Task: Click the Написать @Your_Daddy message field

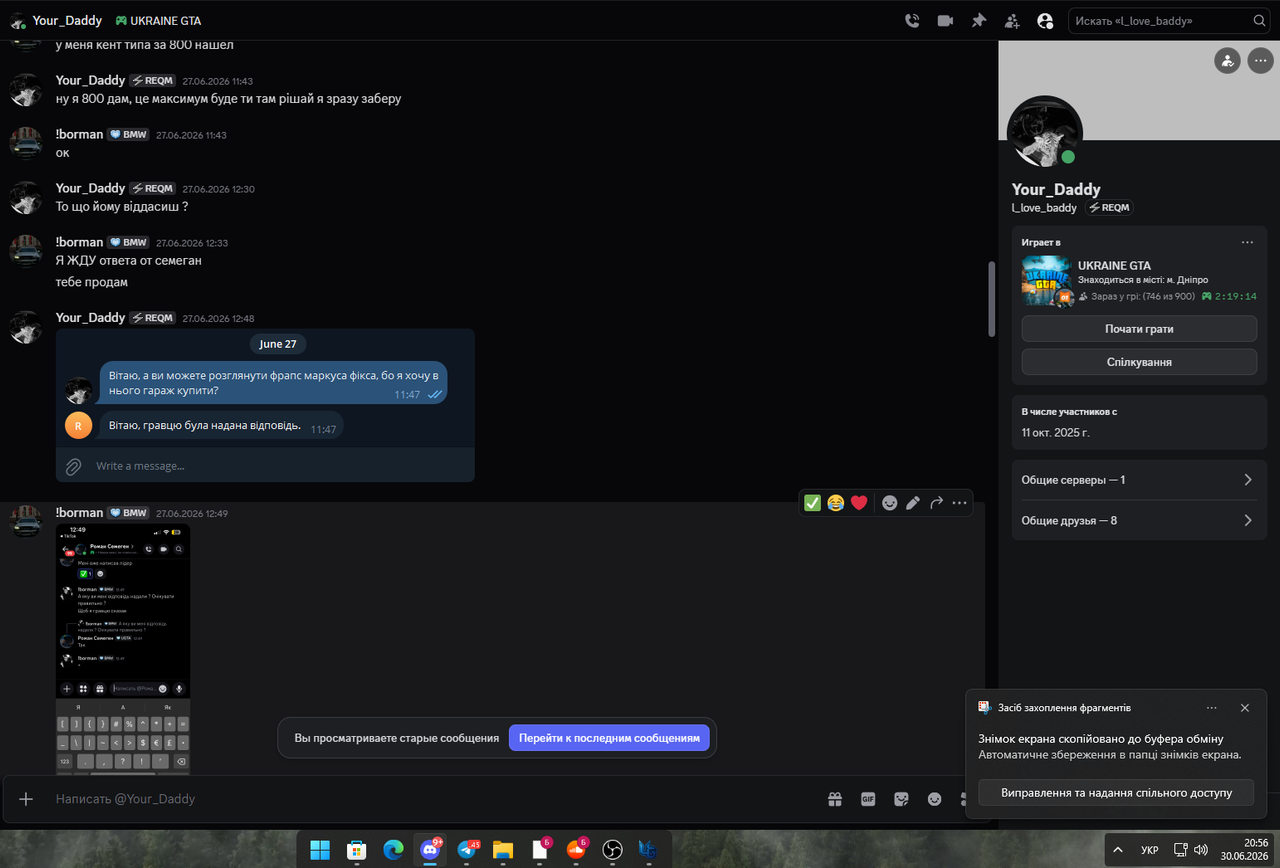Action: (x=430, y=799)
